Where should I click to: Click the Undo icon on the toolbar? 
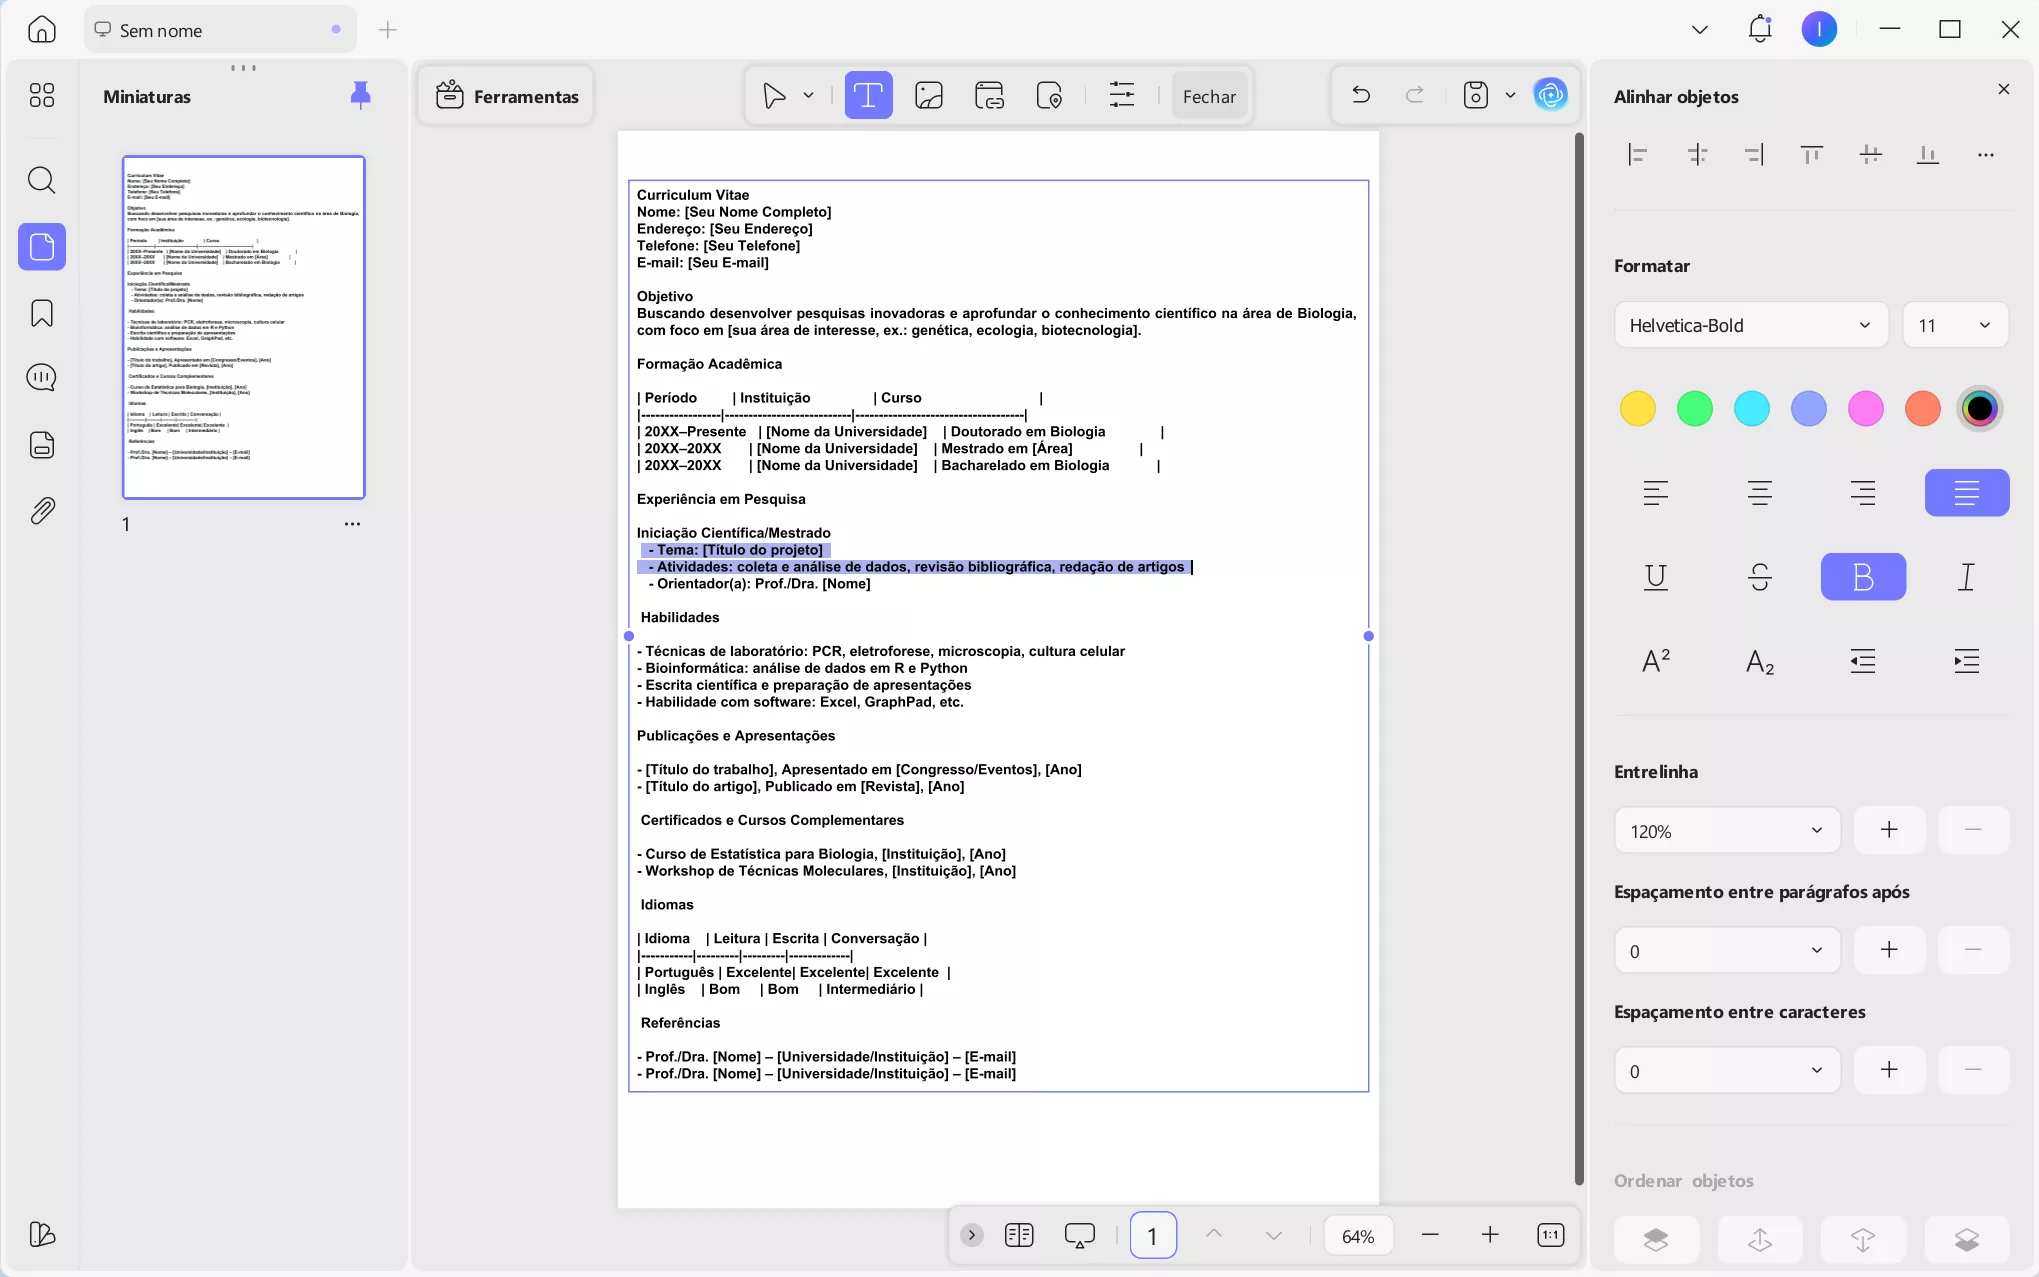[1360, 95]
